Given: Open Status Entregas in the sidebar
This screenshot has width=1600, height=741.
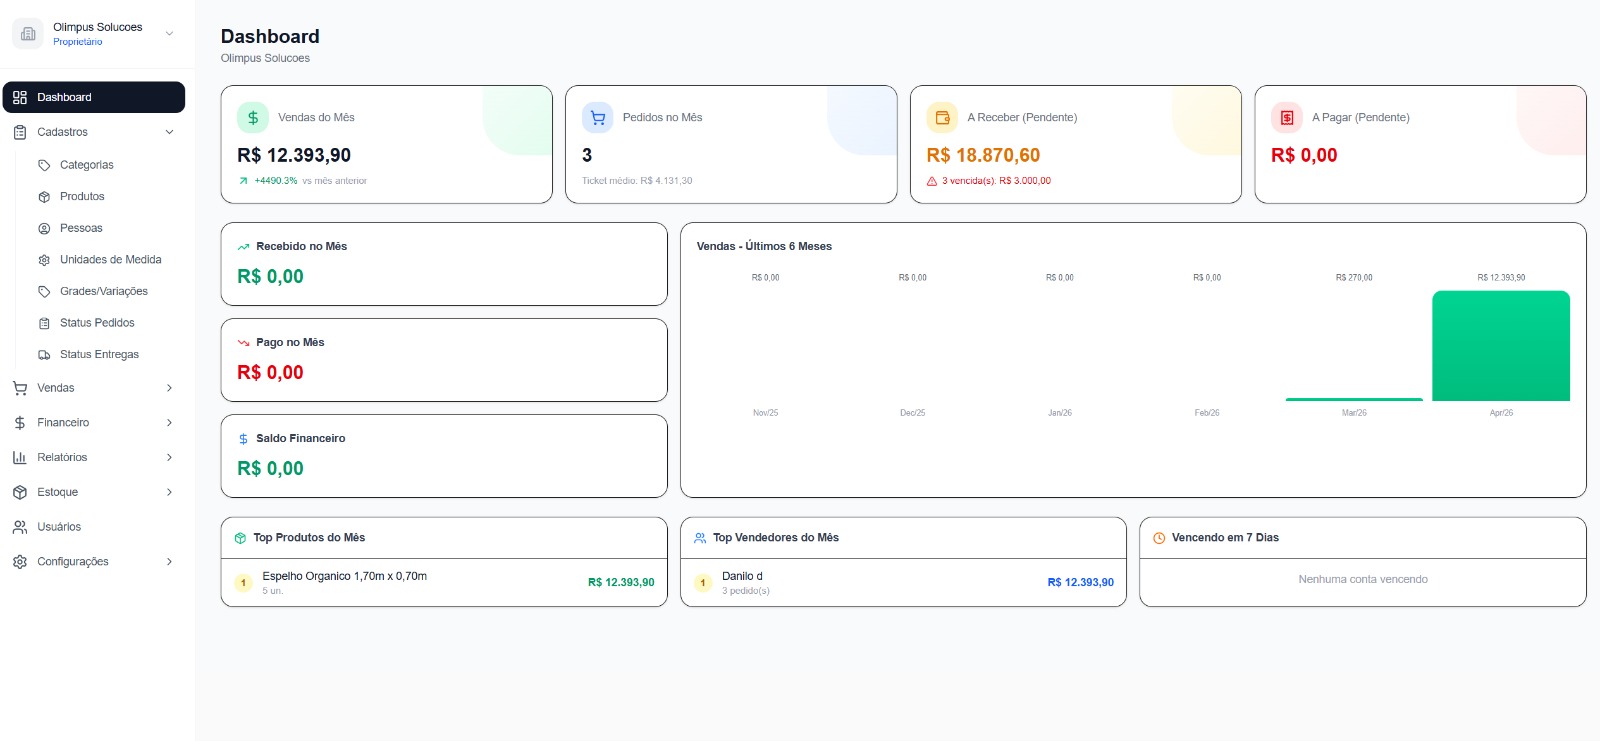Looking at the screenshot, I should click(x=99, y=354).
